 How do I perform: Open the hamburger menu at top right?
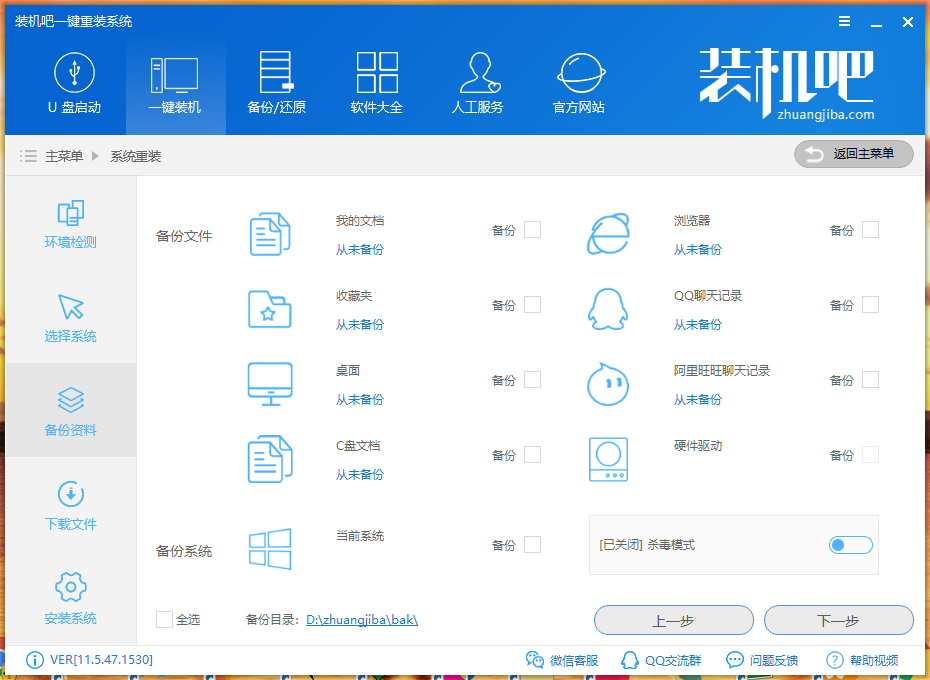click(844, 20)
